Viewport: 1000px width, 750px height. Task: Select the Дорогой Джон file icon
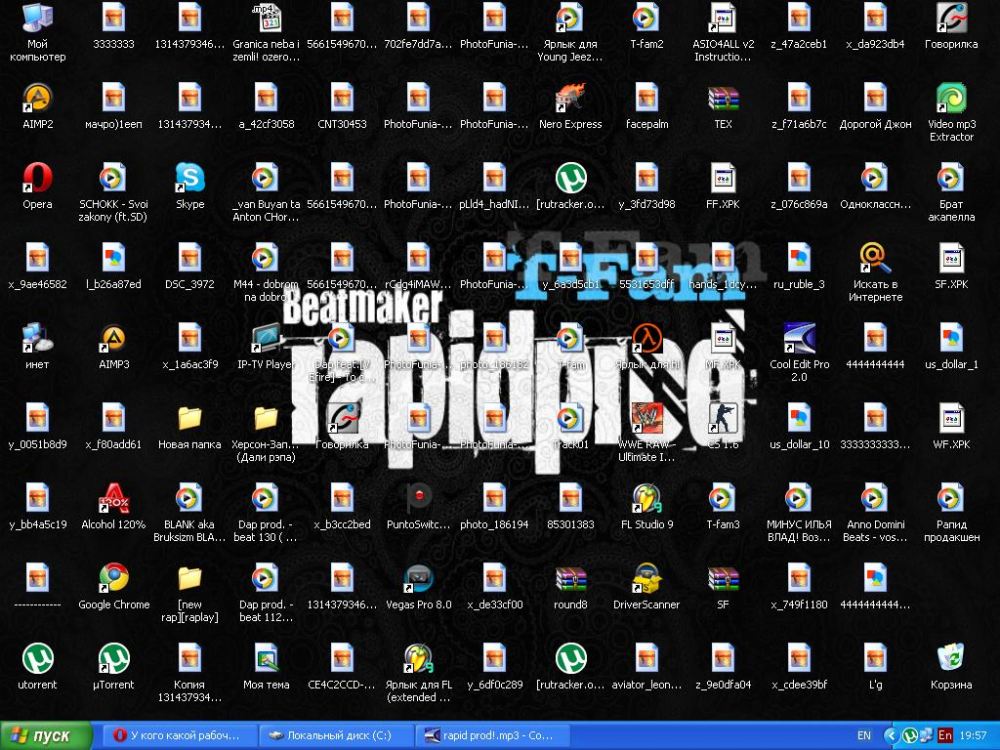[875, 98]
